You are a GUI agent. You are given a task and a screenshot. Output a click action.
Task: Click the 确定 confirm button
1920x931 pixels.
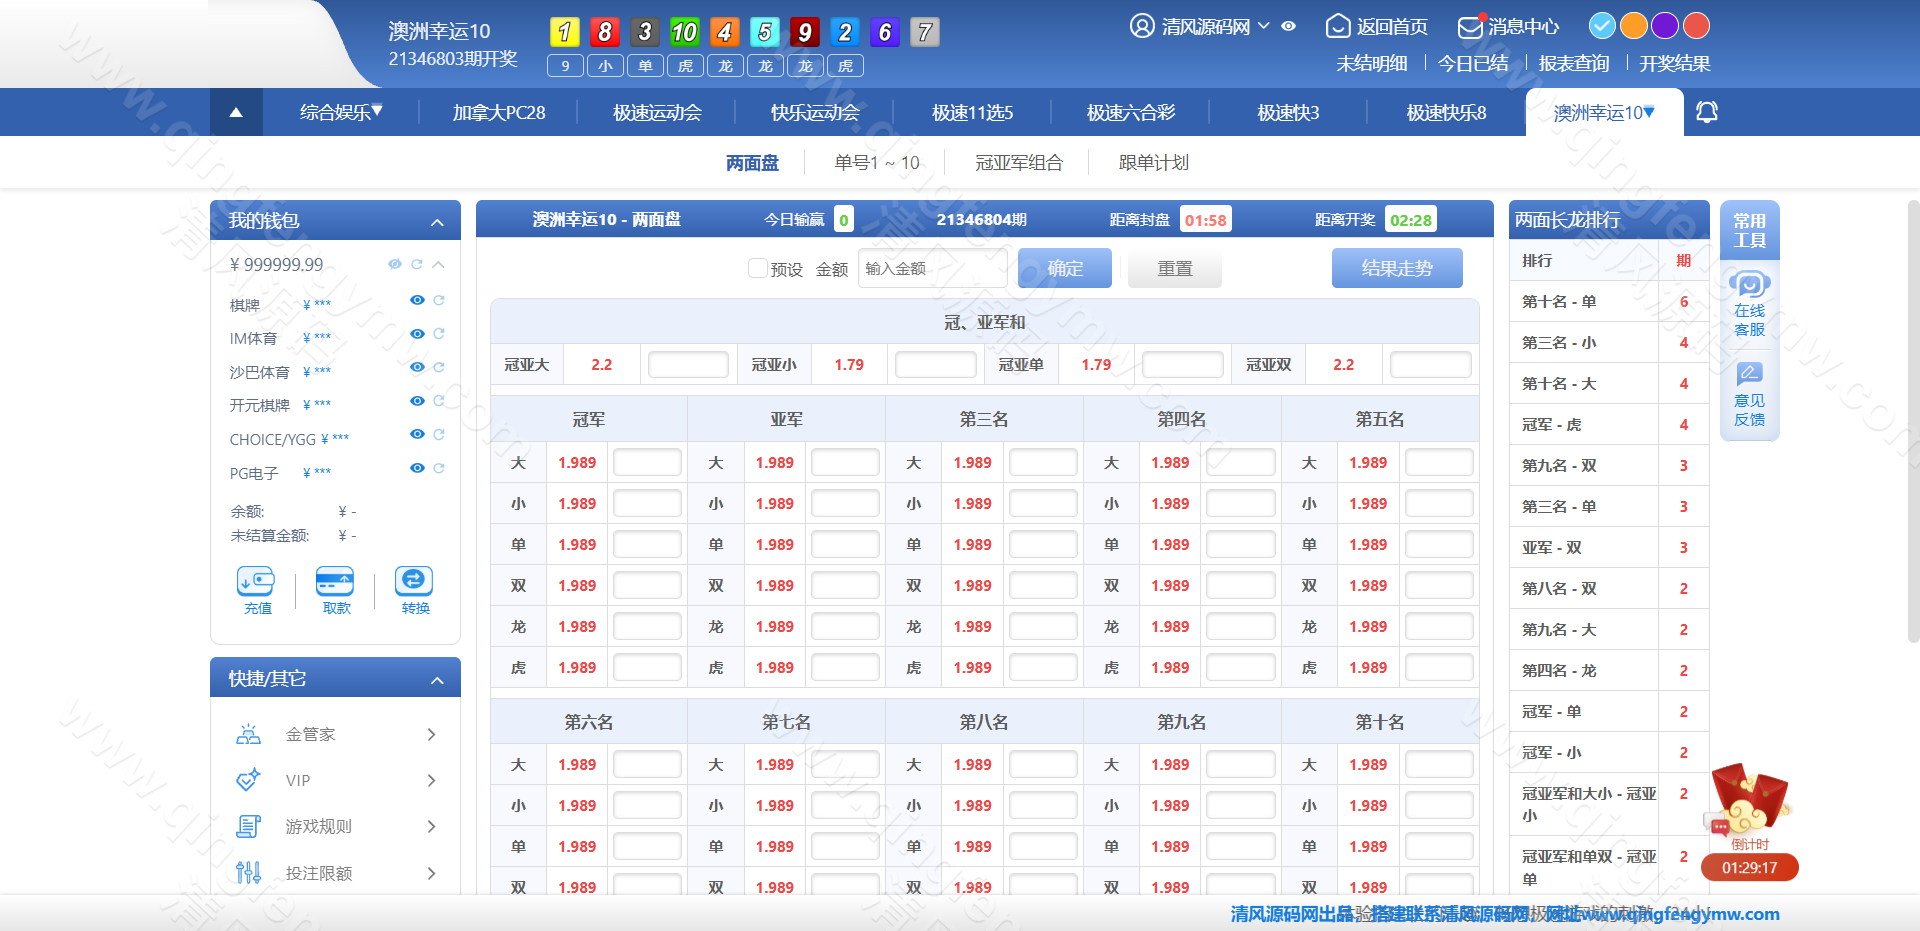coord(1065,268)
